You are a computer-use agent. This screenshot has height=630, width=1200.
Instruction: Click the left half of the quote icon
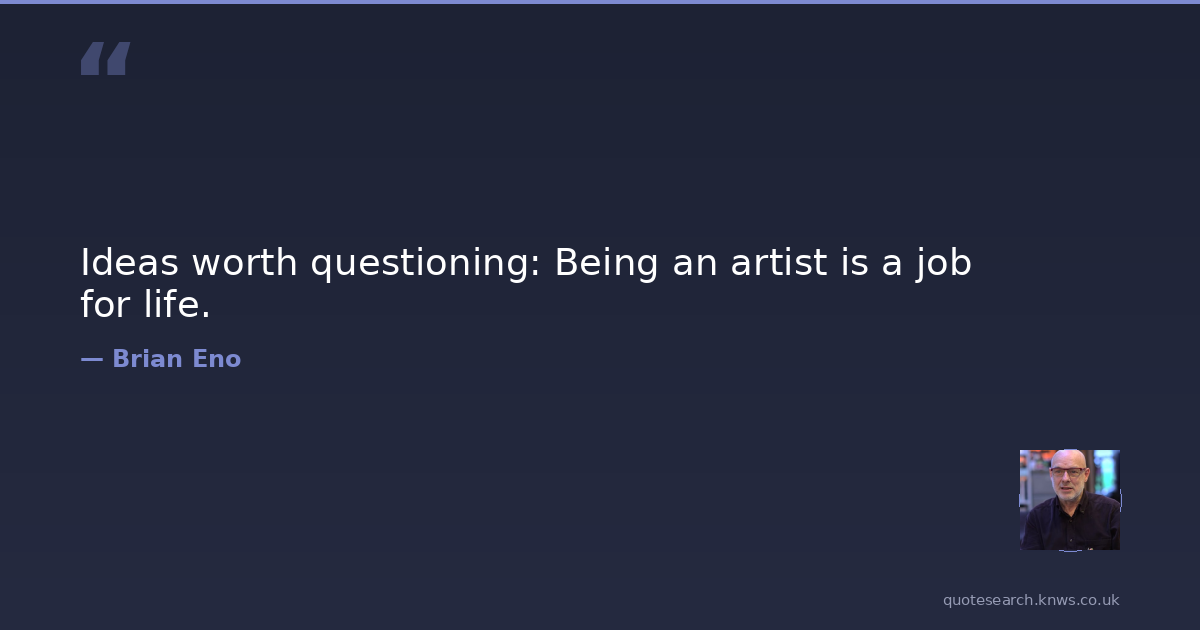92,58
